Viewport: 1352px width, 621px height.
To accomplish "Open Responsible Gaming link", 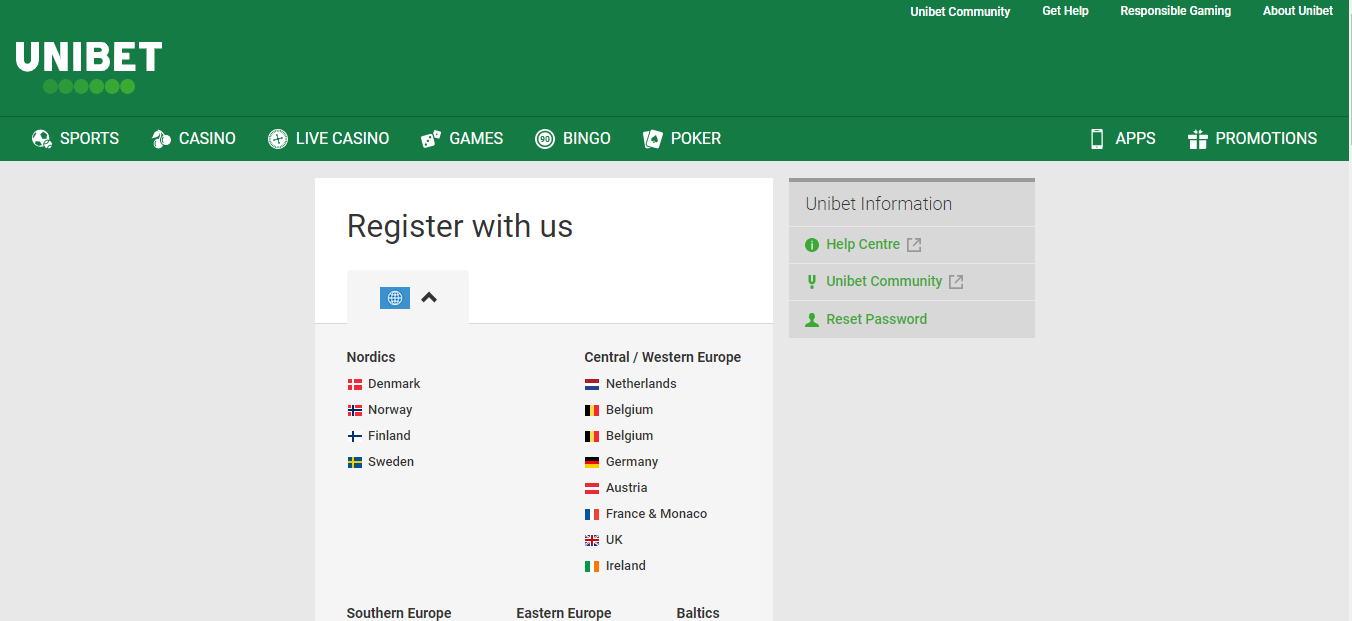I will coord(1175,11).
